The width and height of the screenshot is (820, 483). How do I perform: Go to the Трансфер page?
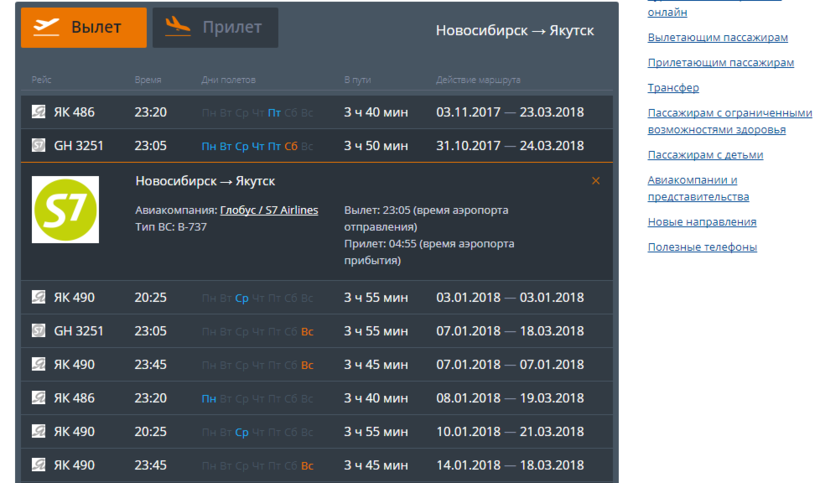coord(673,88)
